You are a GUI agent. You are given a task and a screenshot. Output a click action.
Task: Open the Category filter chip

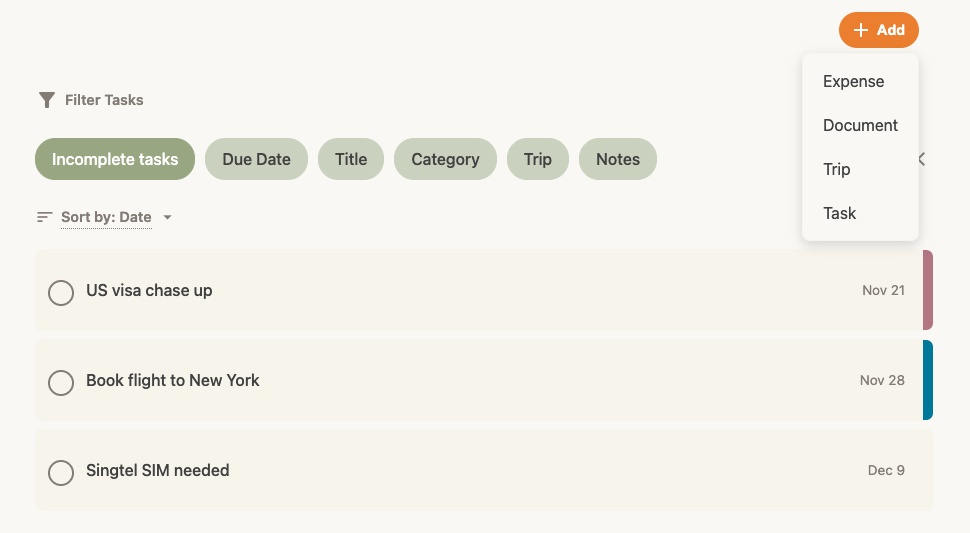click(445, 159)
